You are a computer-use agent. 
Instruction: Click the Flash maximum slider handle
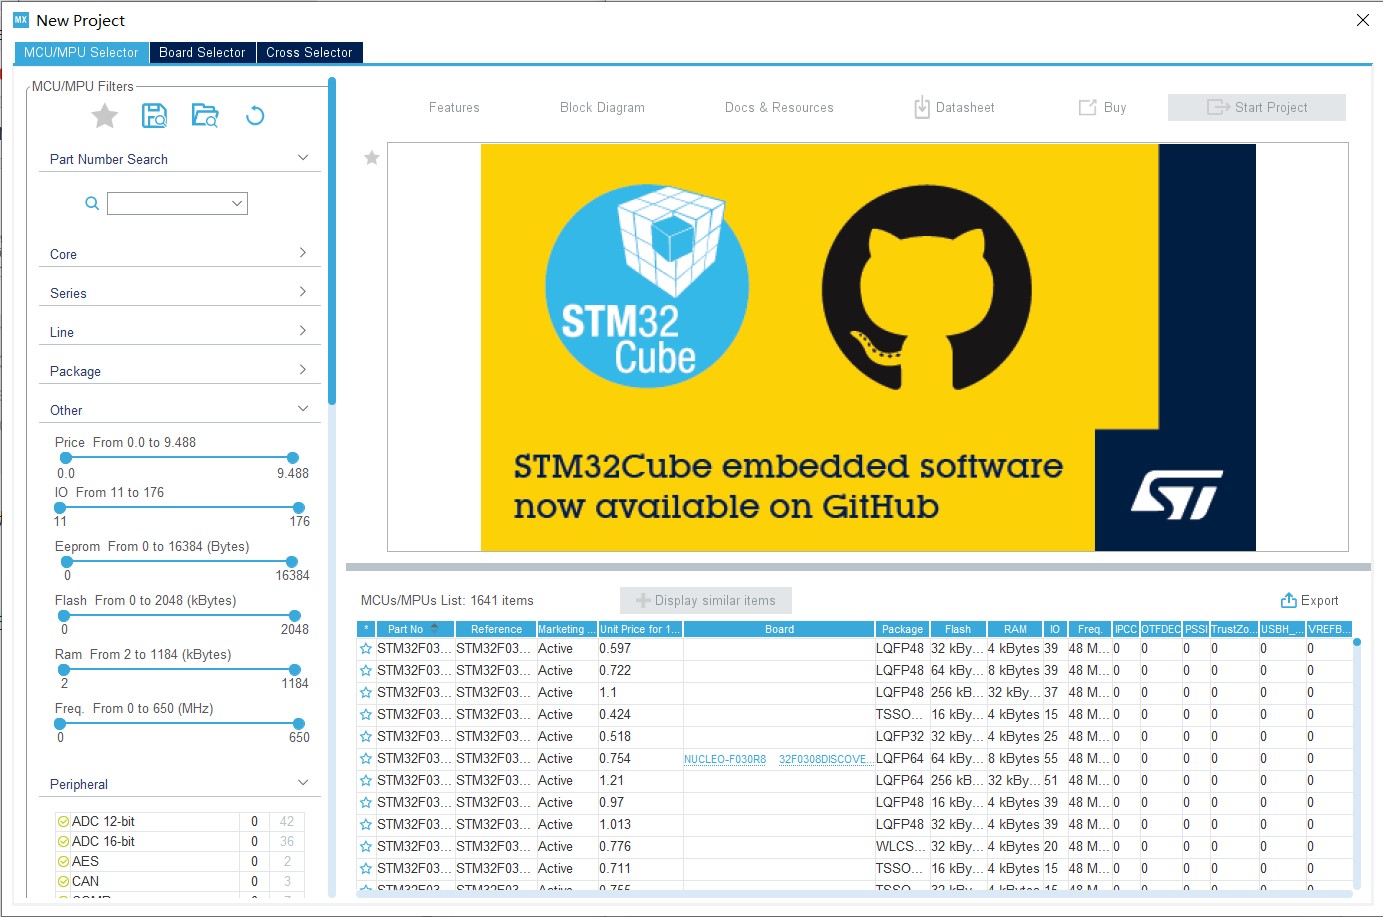[x=294, y=616]
